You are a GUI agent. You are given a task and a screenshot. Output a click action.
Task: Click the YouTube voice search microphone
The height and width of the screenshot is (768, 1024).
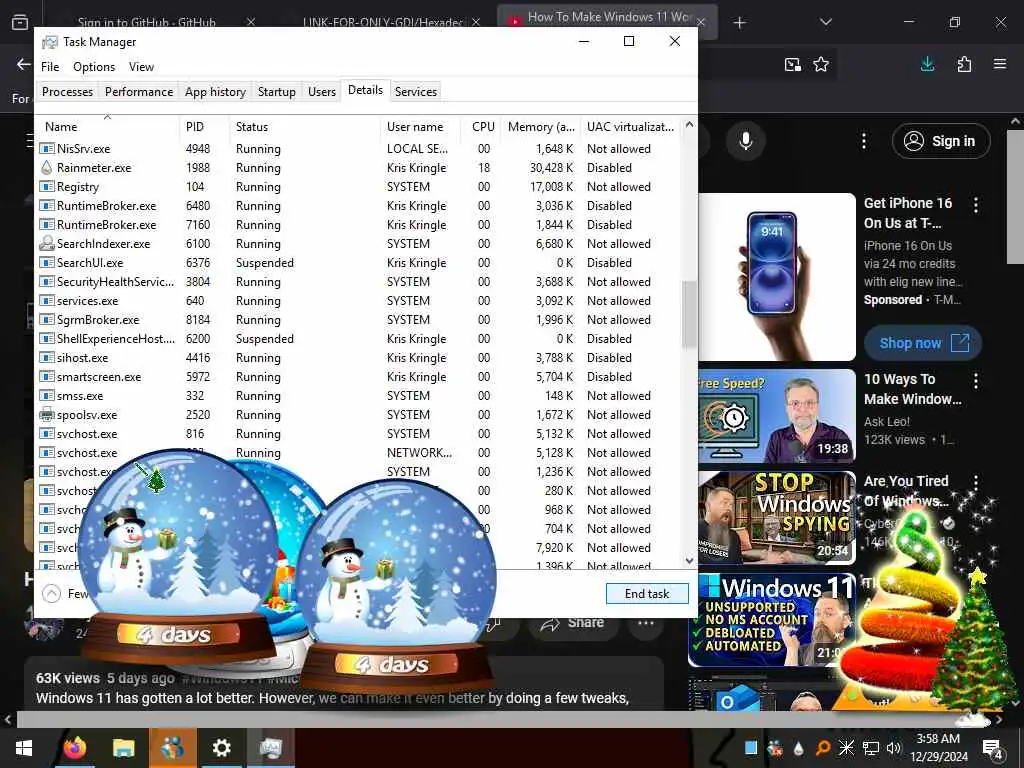pyautogui.click(x=746, y=141)
